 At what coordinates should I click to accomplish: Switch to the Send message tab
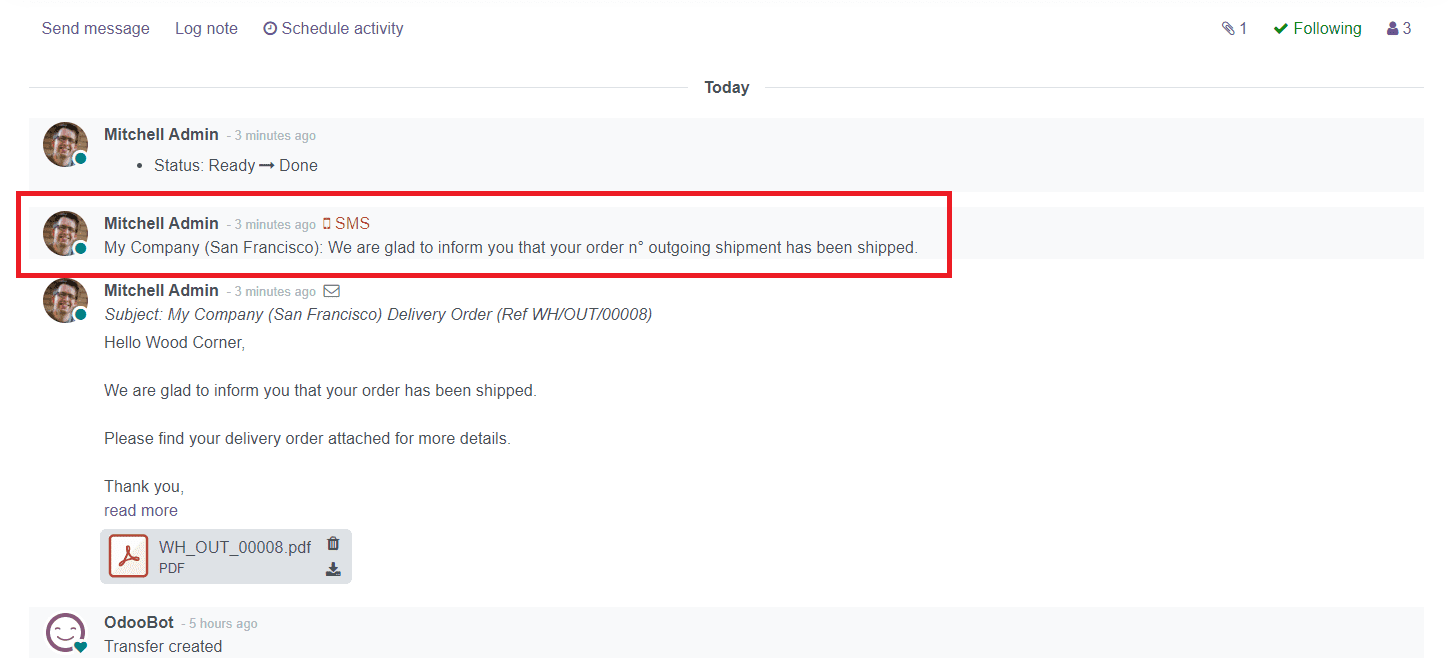tap(95, 28)
